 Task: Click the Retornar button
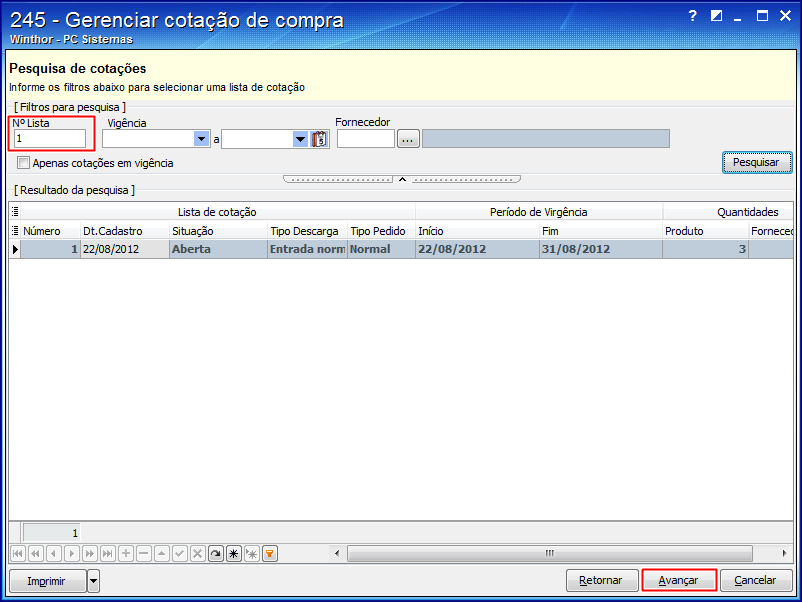(602, 581)
